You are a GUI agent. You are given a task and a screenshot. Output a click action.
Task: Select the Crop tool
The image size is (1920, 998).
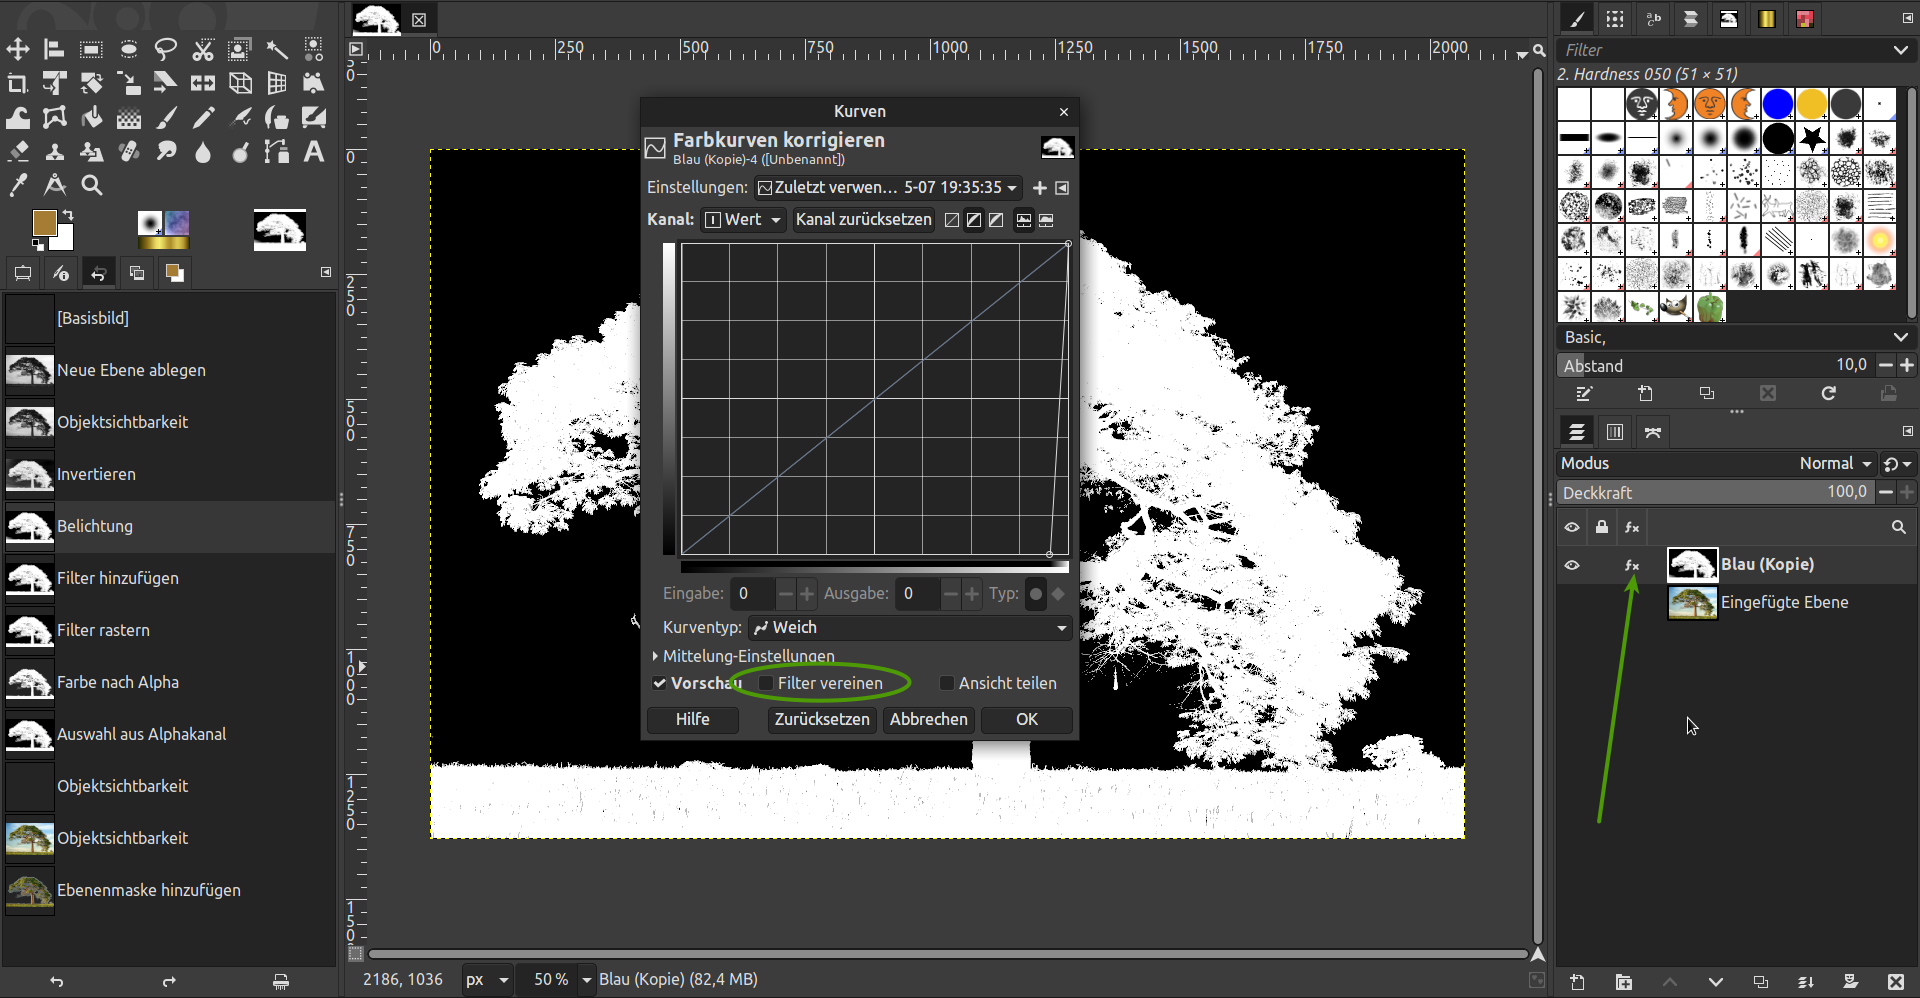(x=18, y=83)
